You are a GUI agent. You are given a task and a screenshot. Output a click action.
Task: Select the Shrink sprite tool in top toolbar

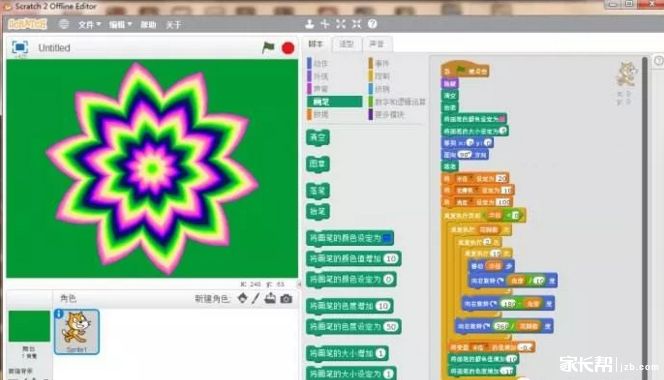357,24
